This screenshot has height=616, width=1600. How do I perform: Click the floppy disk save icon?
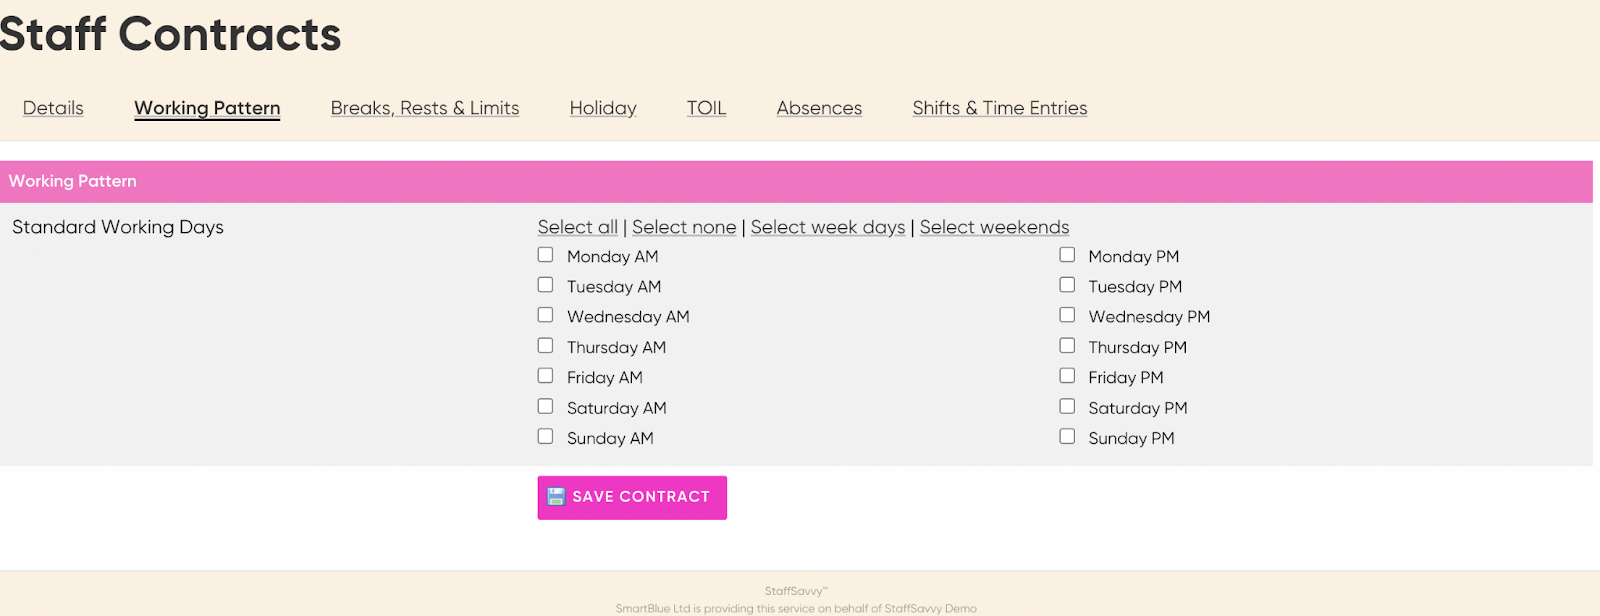click(x=556, y=497)
